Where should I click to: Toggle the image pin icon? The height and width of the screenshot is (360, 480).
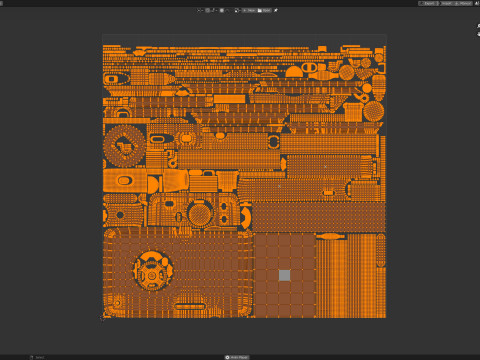point(276,10)
